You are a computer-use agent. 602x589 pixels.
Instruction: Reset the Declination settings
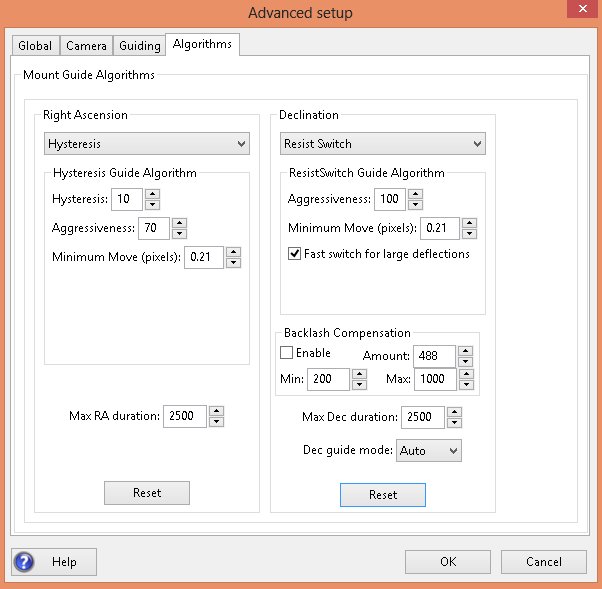coord(383,495)
